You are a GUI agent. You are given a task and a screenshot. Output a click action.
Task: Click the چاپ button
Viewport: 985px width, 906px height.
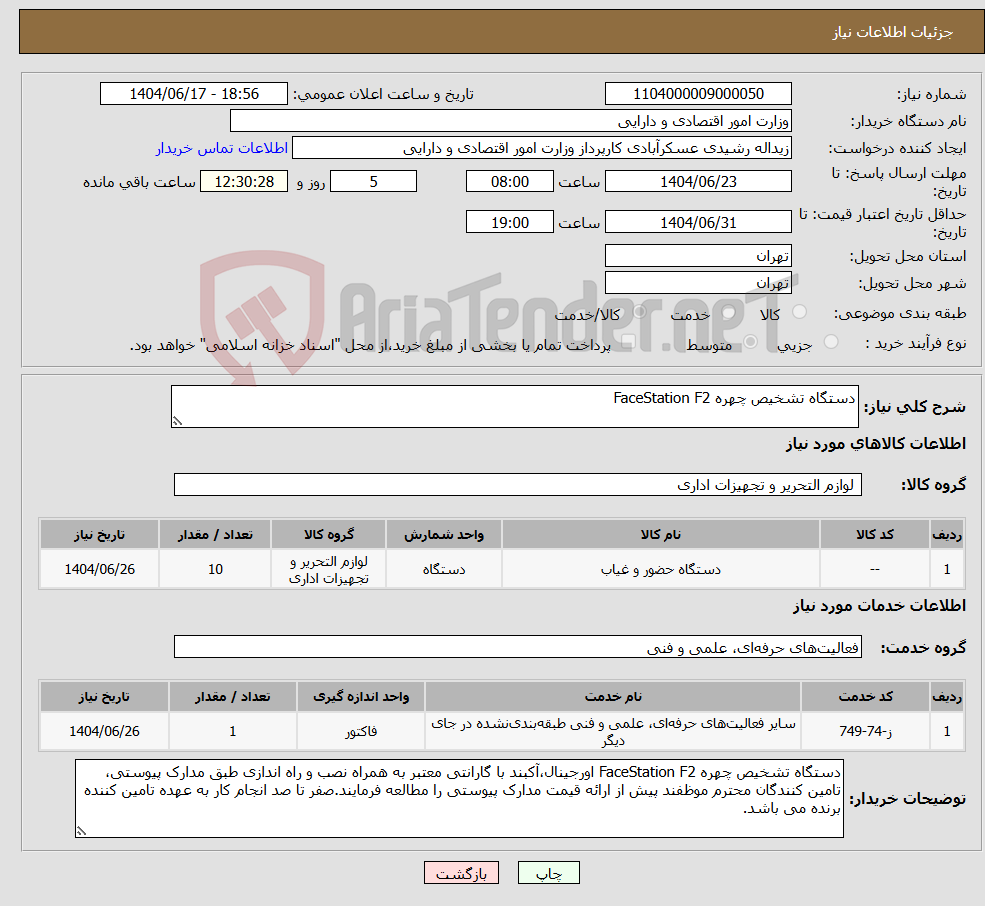547,872
